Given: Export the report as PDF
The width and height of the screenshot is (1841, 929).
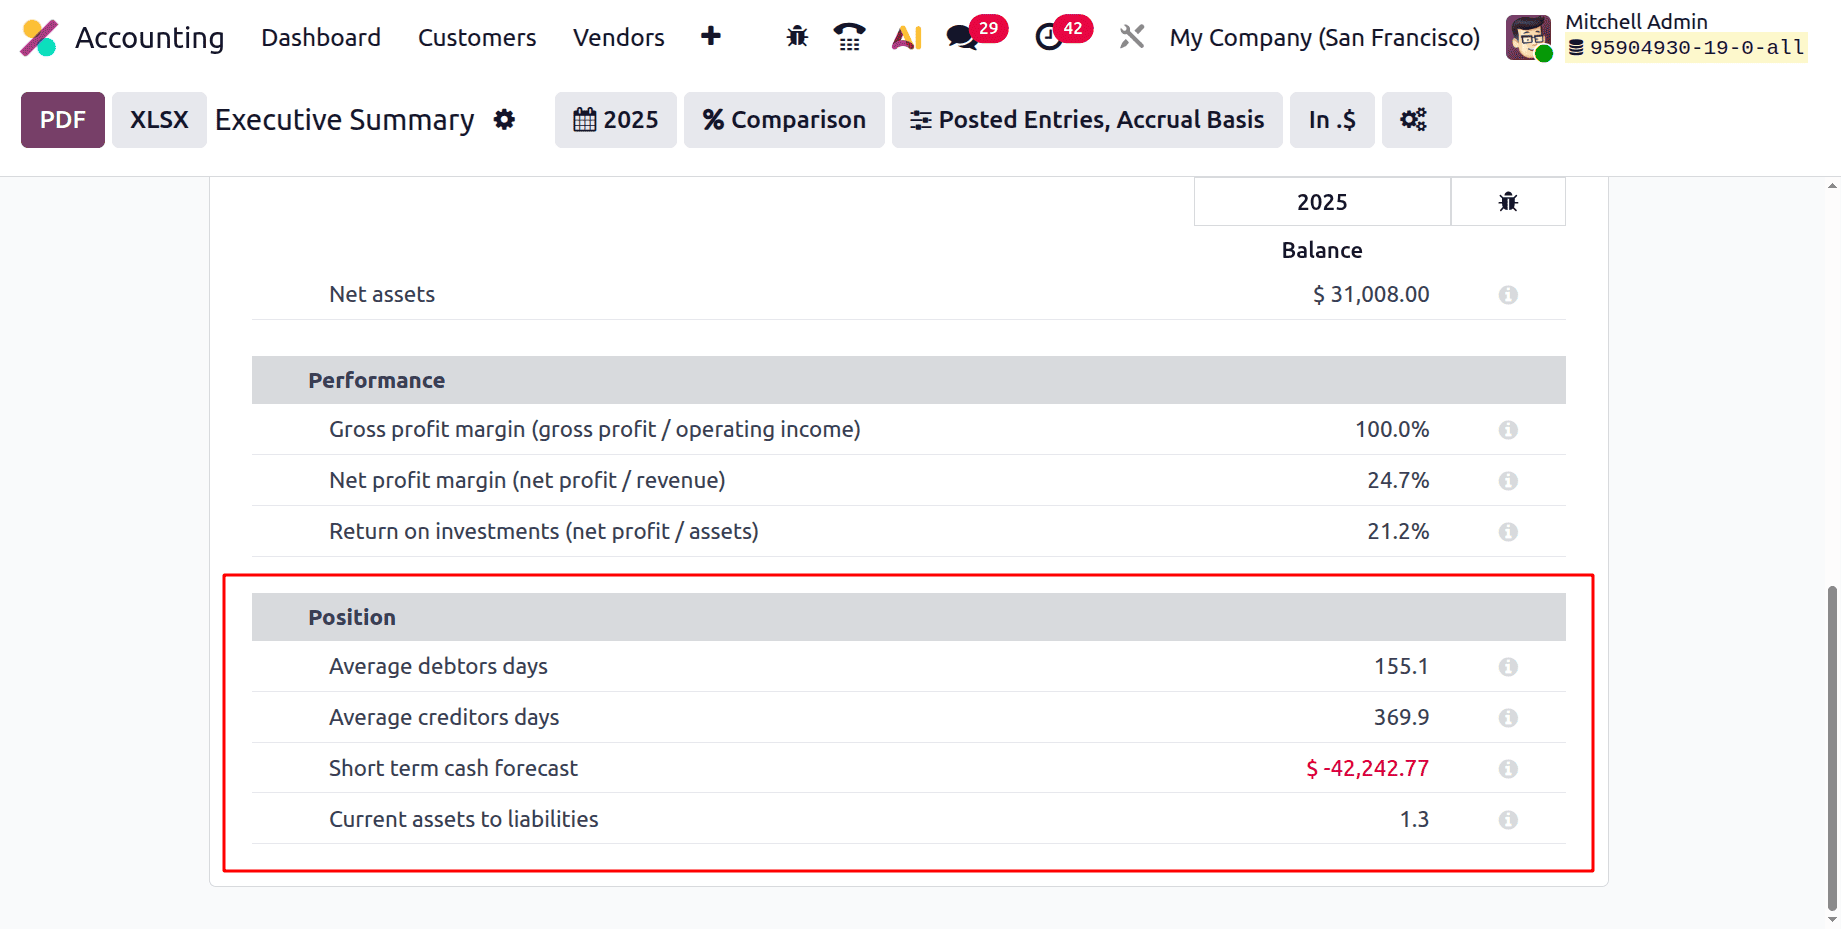Looking at the screenshot, I should (x=62, y=119).
